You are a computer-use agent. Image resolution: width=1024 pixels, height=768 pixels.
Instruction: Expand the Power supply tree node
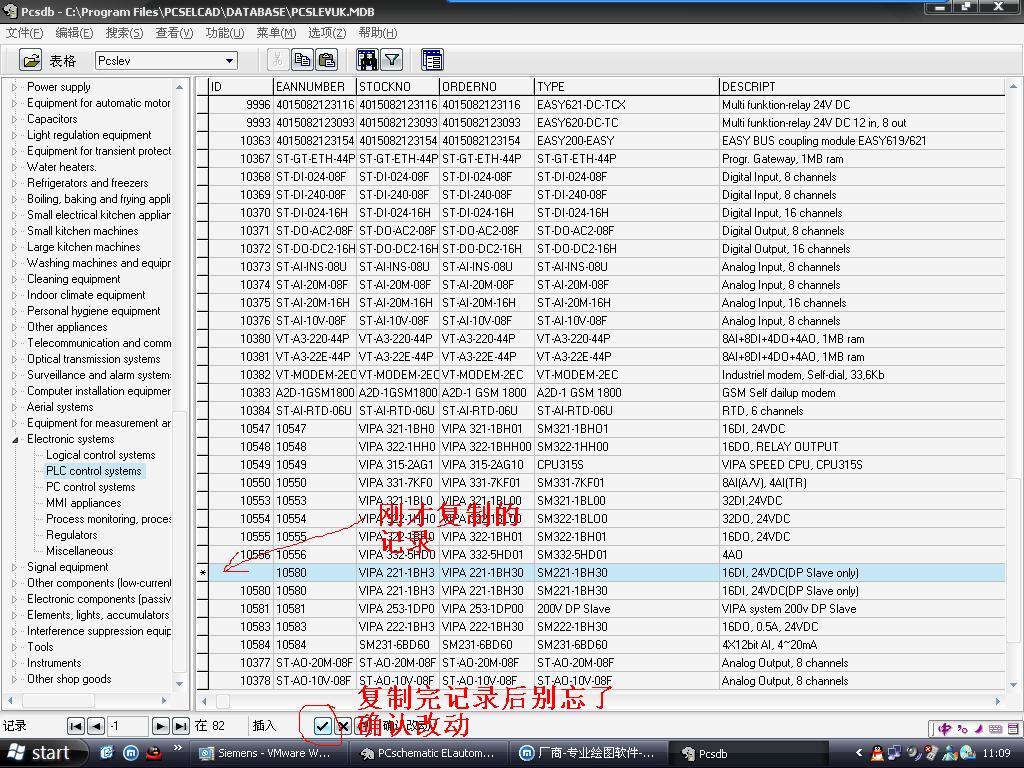[x=14, y=87]
